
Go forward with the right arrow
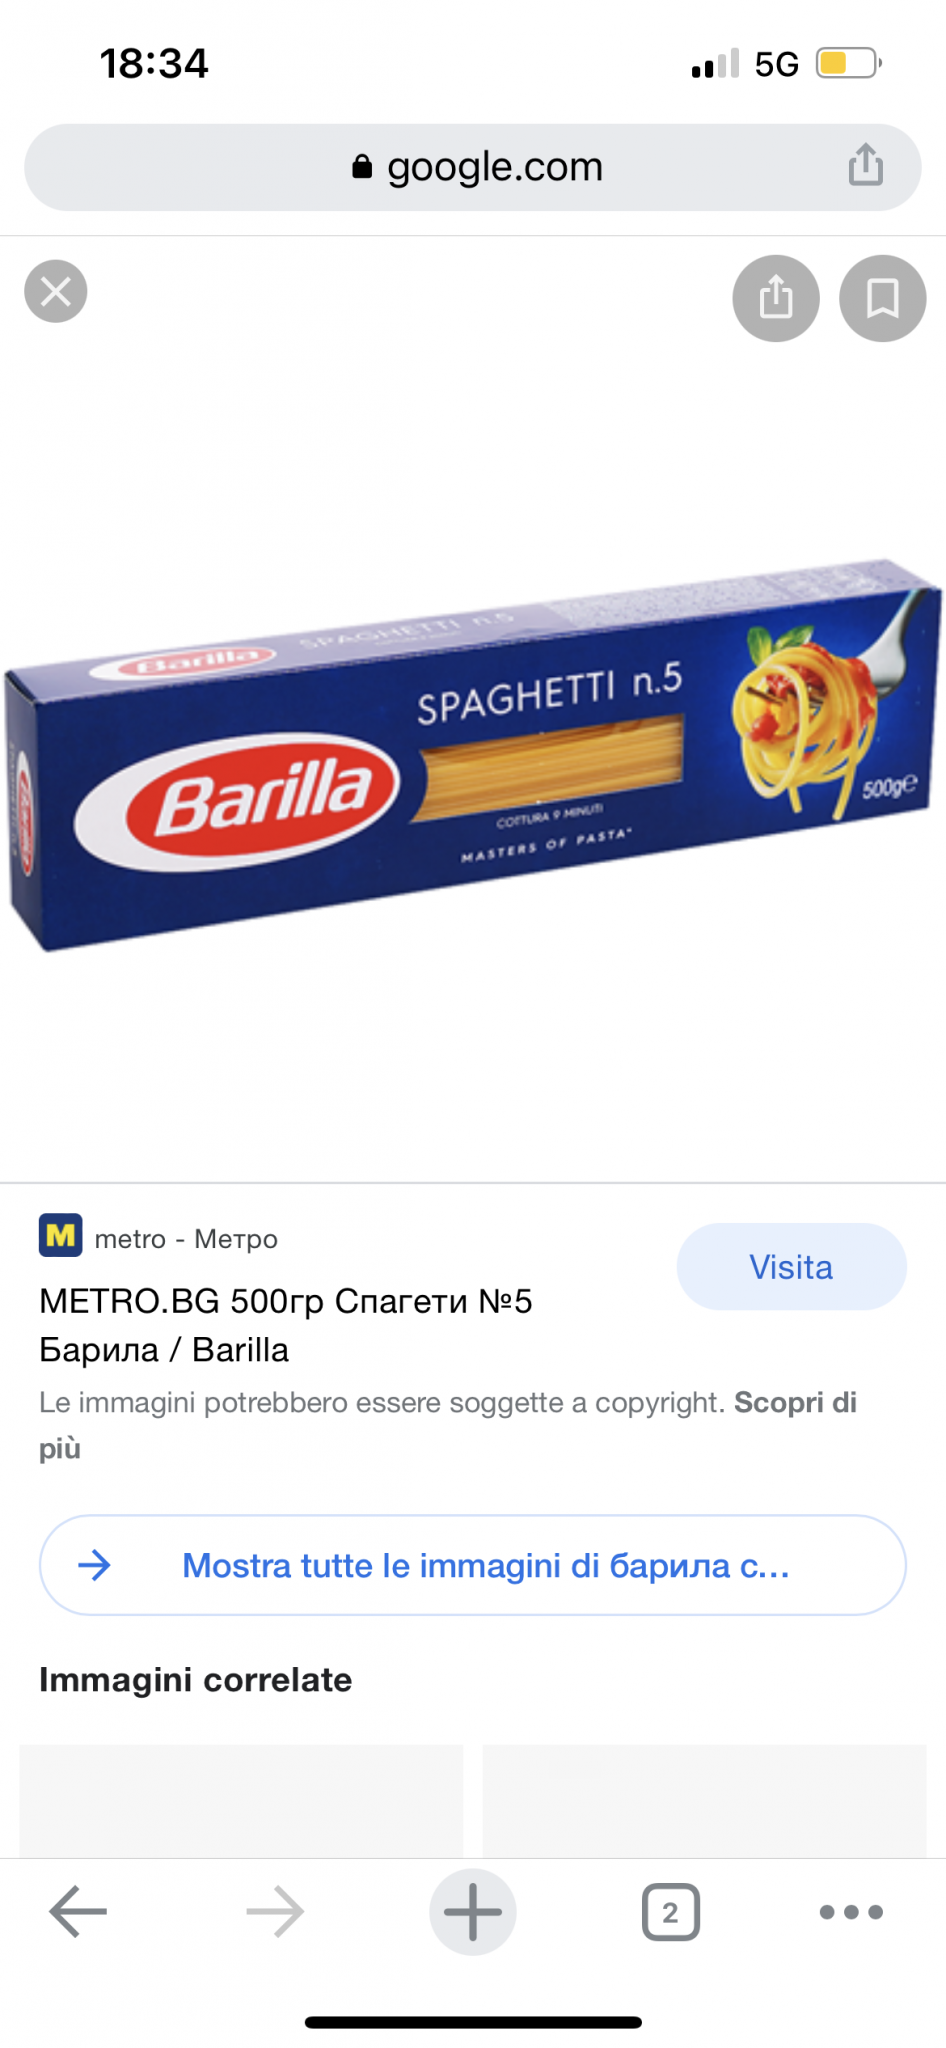coord(275,1911)
